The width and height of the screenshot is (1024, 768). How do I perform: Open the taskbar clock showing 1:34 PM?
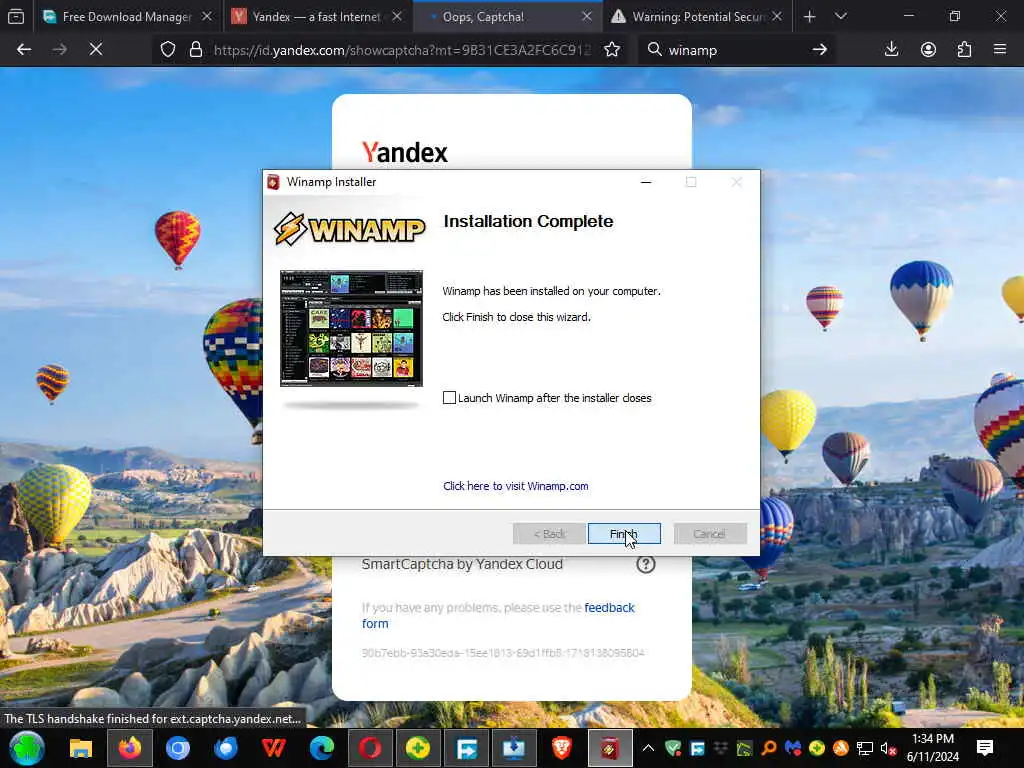click(x=933, y=748)
